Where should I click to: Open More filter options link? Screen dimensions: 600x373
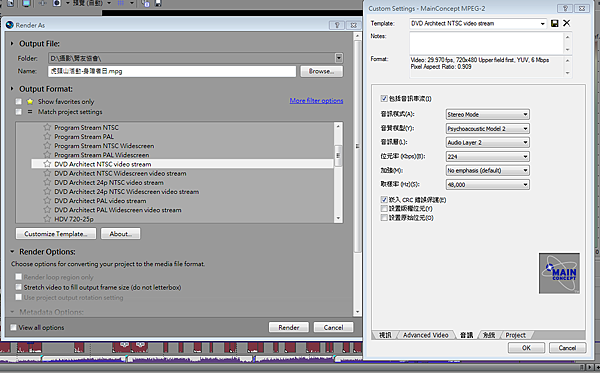pyautogui.click(x=316, y=101)
